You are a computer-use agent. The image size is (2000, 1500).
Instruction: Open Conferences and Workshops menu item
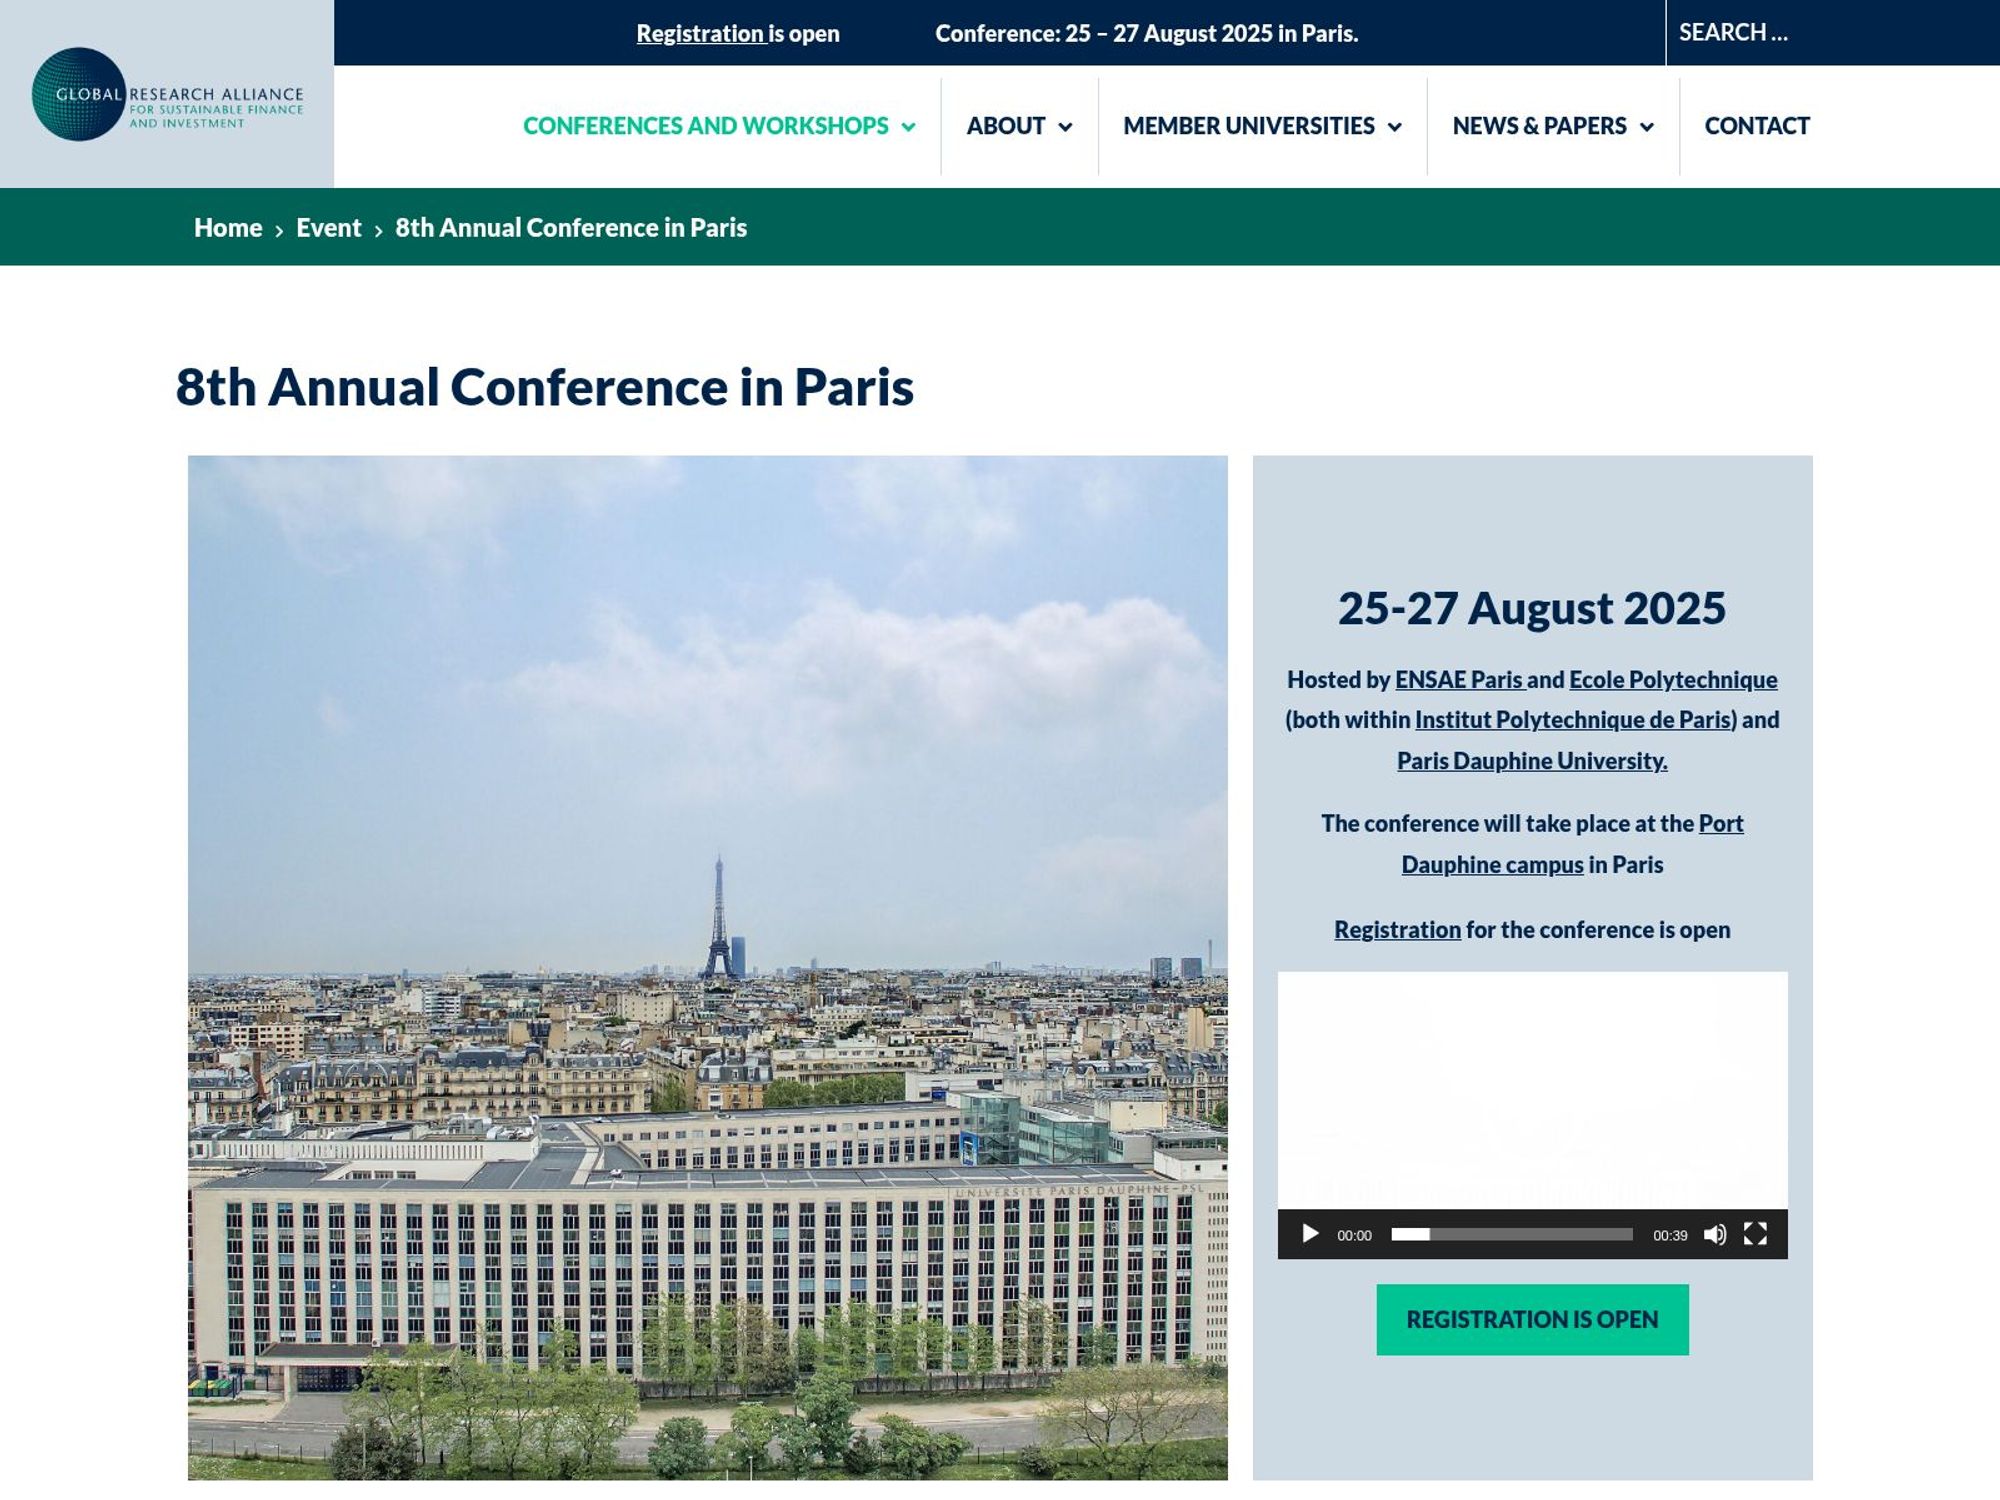click(705, 126)
